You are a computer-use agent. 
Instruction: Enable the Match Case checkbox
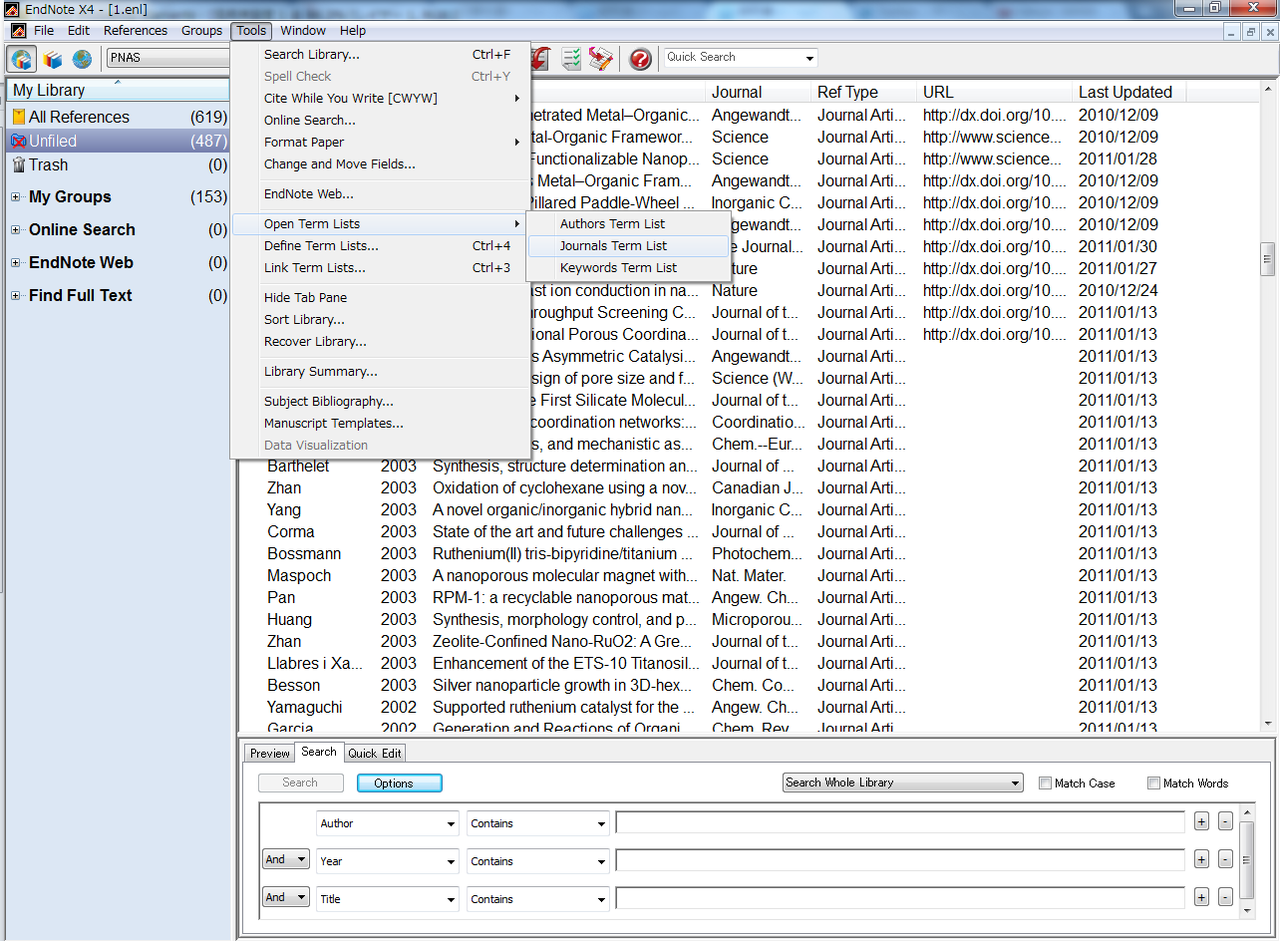coord(1045,783)
